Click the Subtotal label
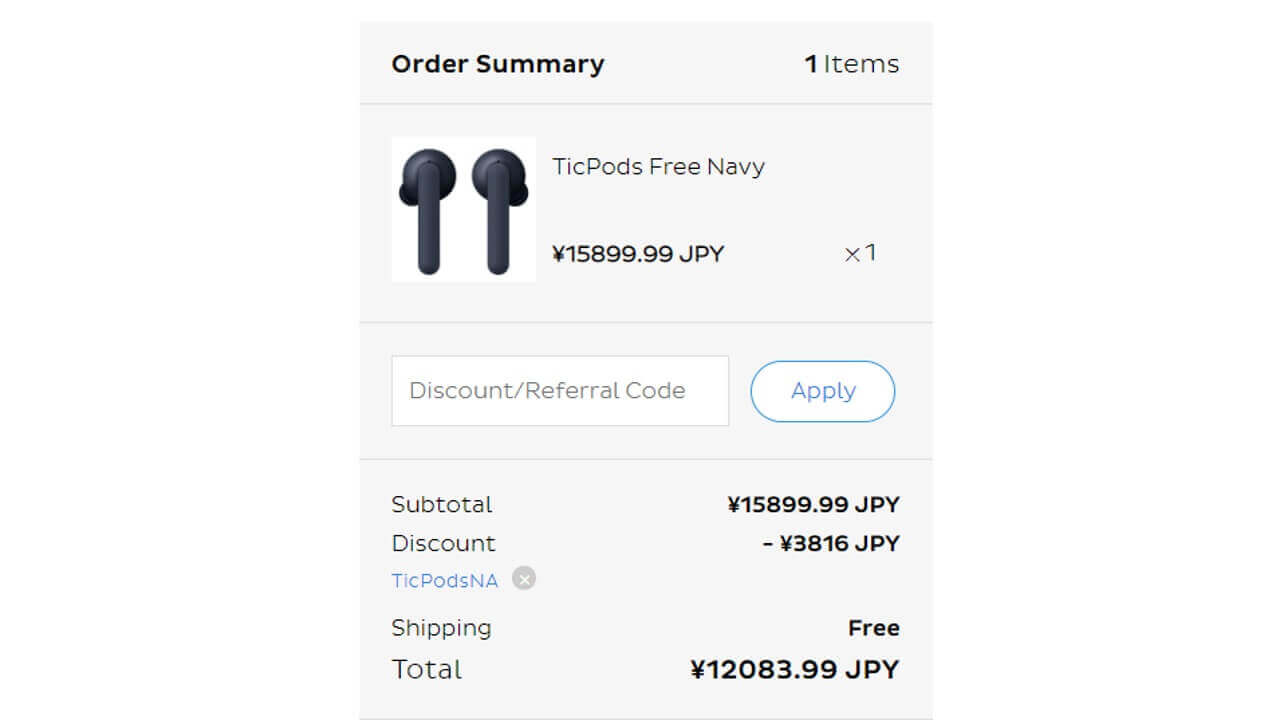 pyautogui.click(x=442, y=505)
